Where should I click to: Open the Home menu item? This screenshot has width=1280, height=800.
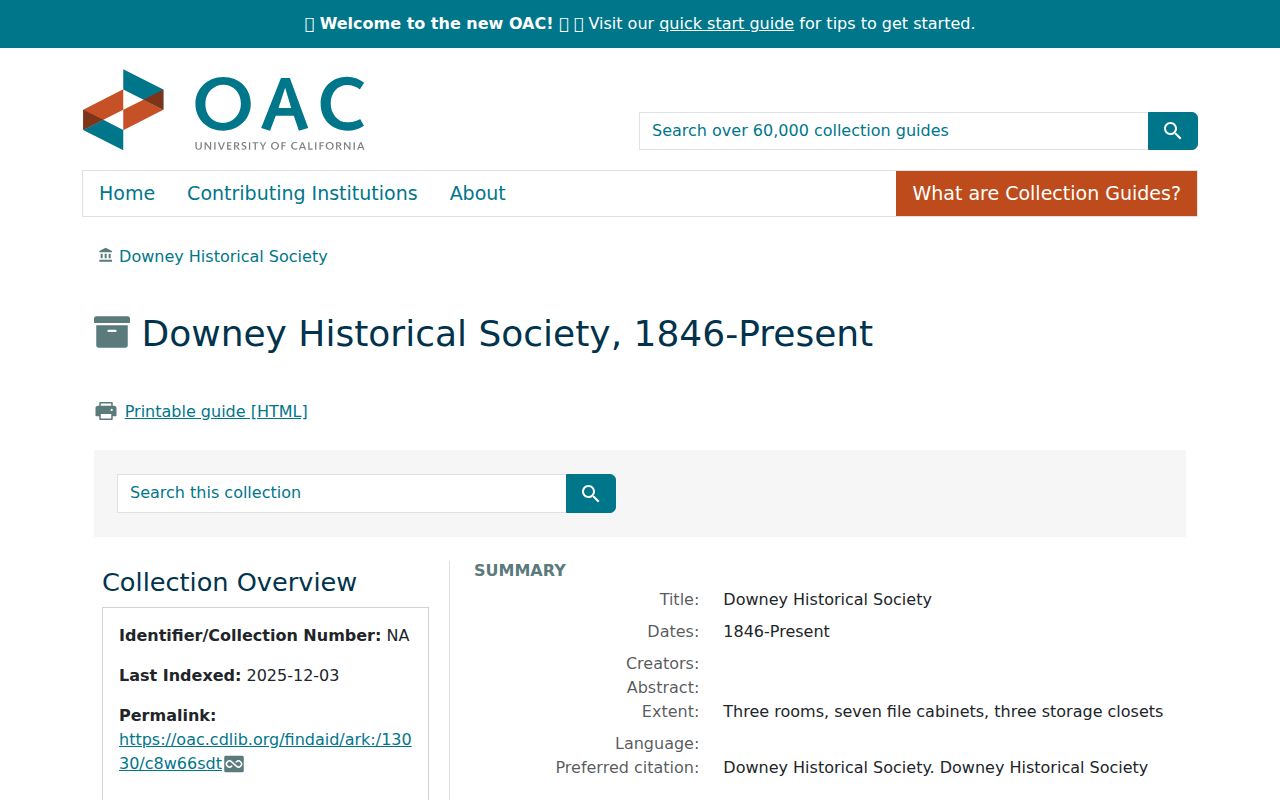pos(127,193)
